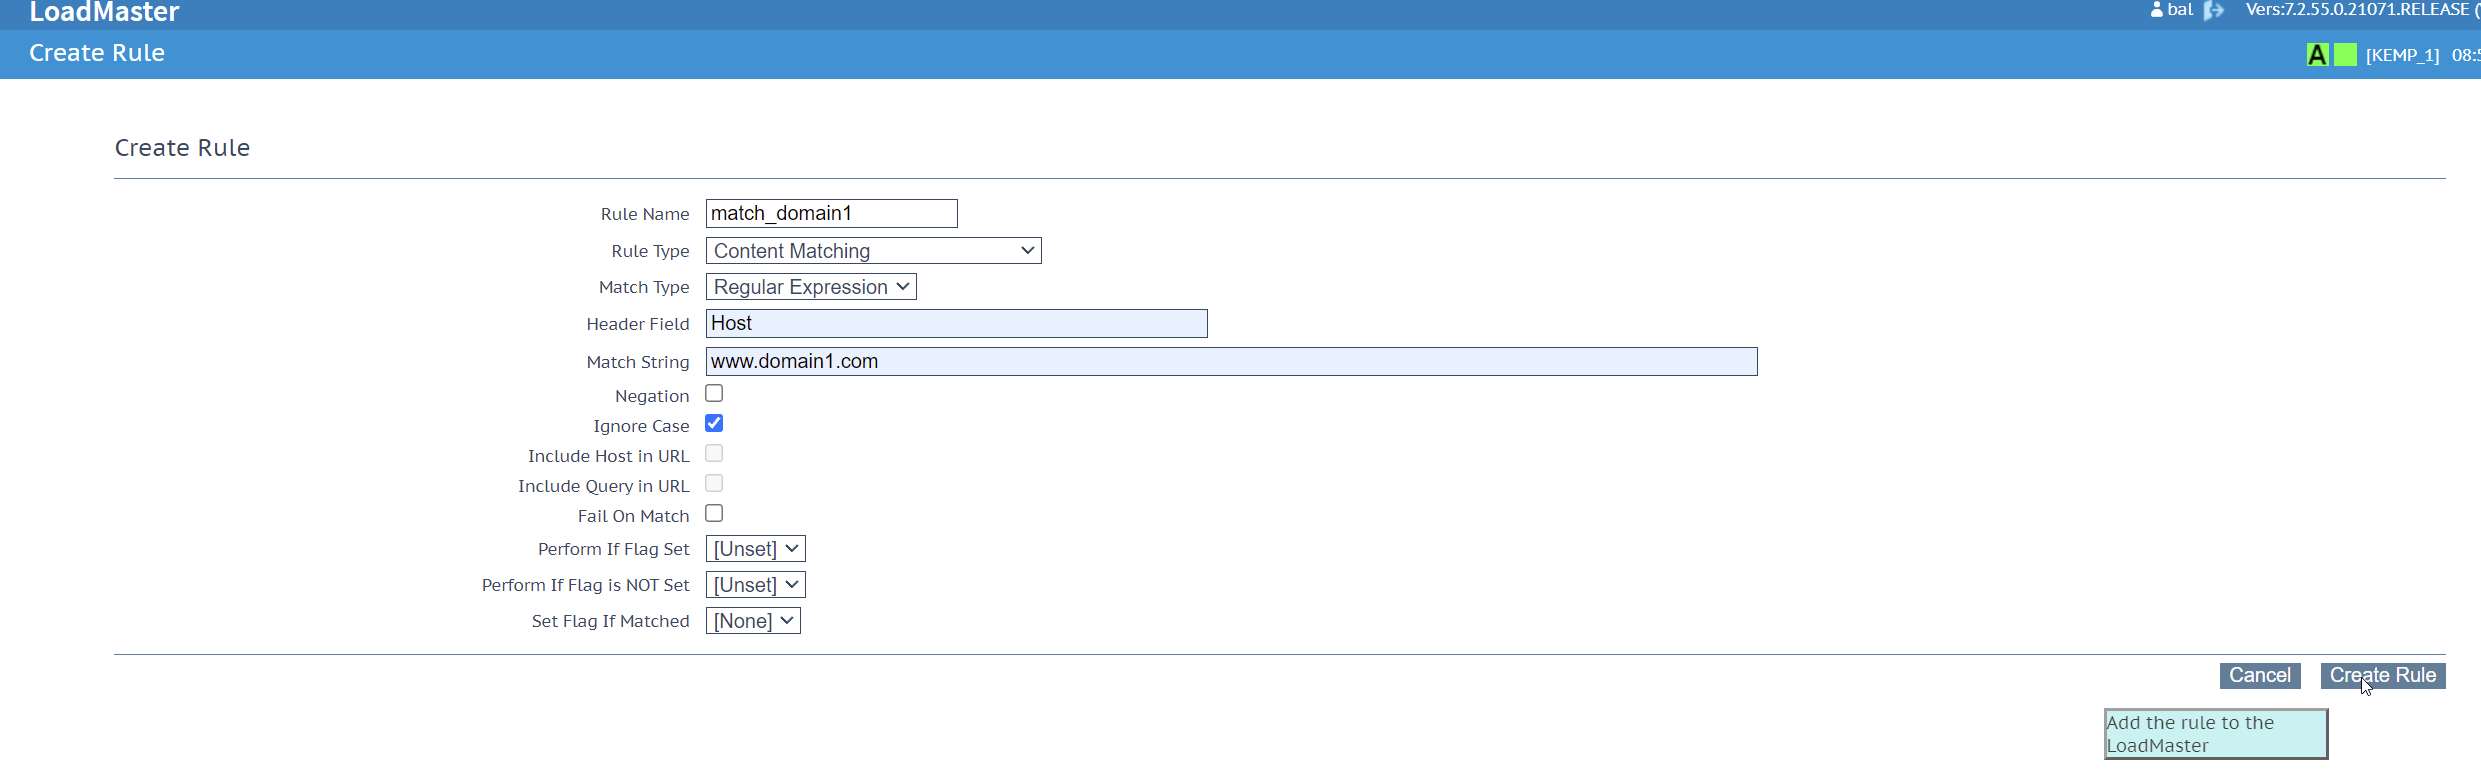Open the Rule Type dropdown
The image size is (2481, 779).
tap(873, 251)
